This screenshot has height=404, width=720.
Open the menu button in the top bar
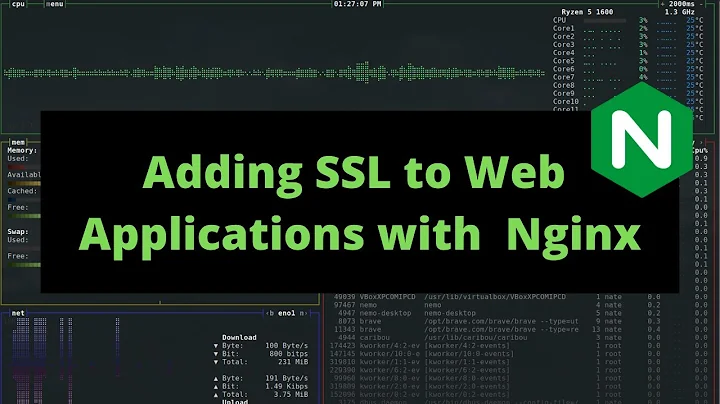(x=55, y=4)
